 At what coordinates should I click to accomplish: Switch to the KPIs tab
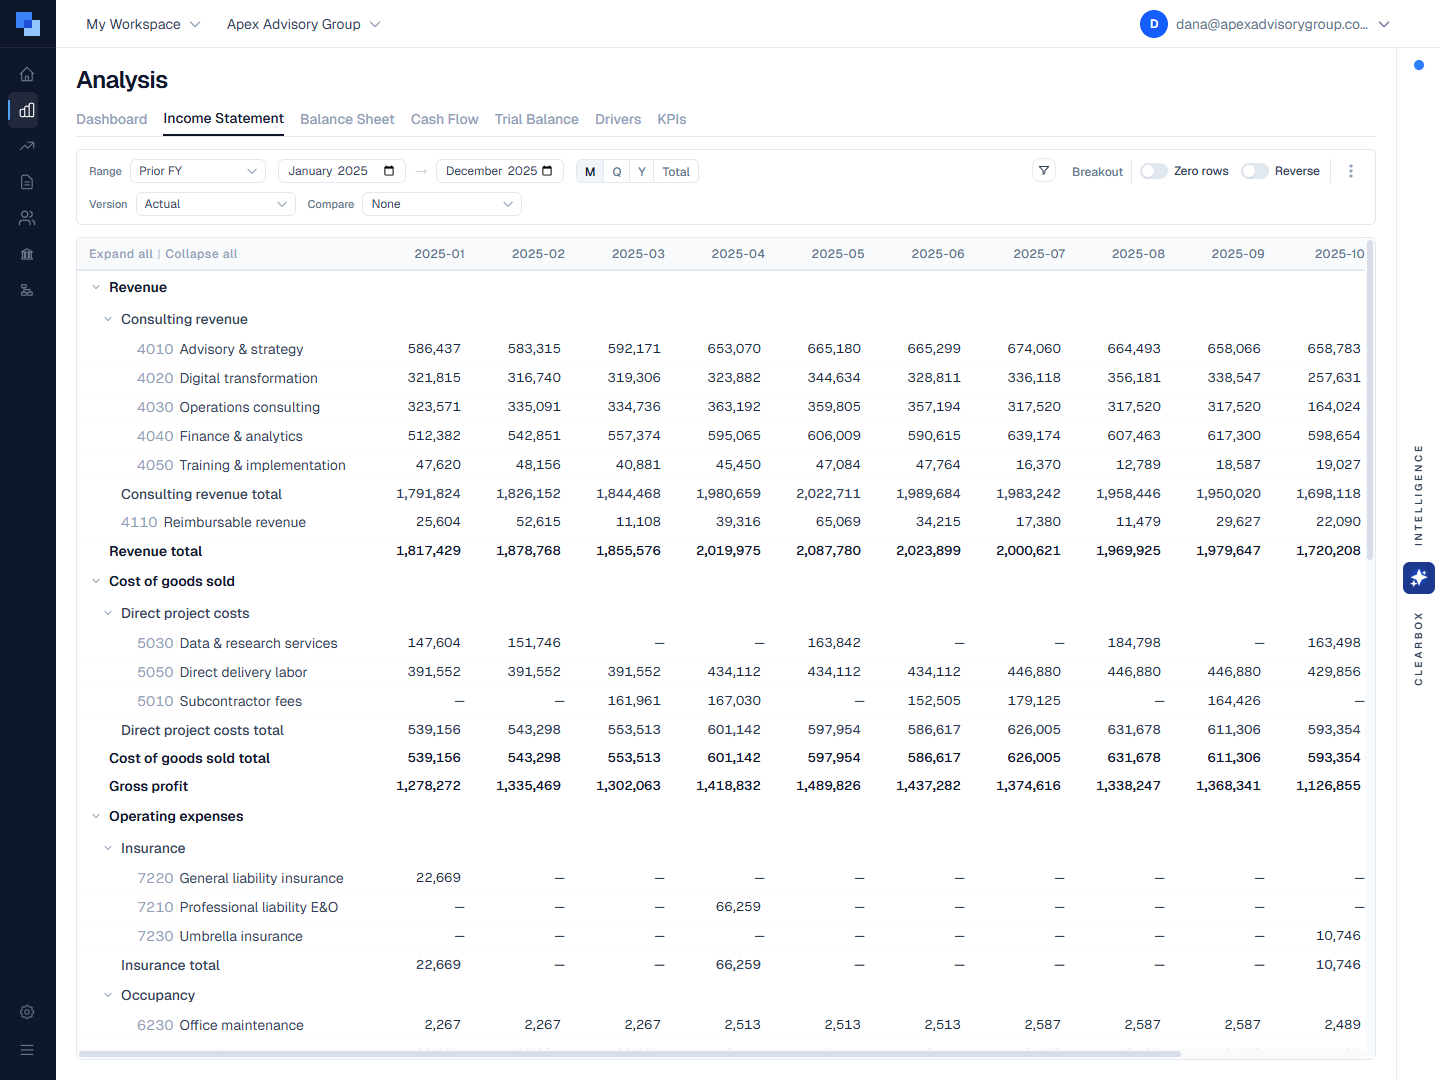pos(672,119)
